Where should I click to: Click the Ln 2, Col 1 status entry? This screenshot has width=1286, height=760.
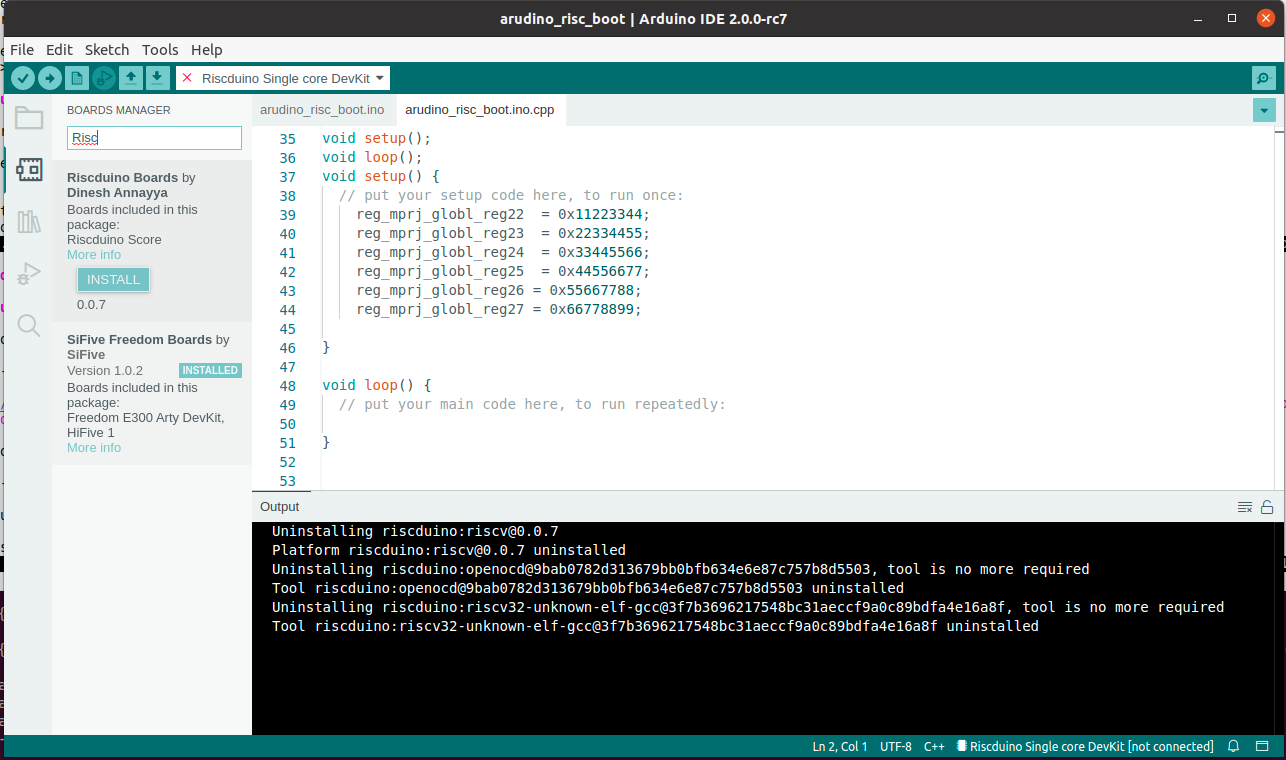point(840,746)
